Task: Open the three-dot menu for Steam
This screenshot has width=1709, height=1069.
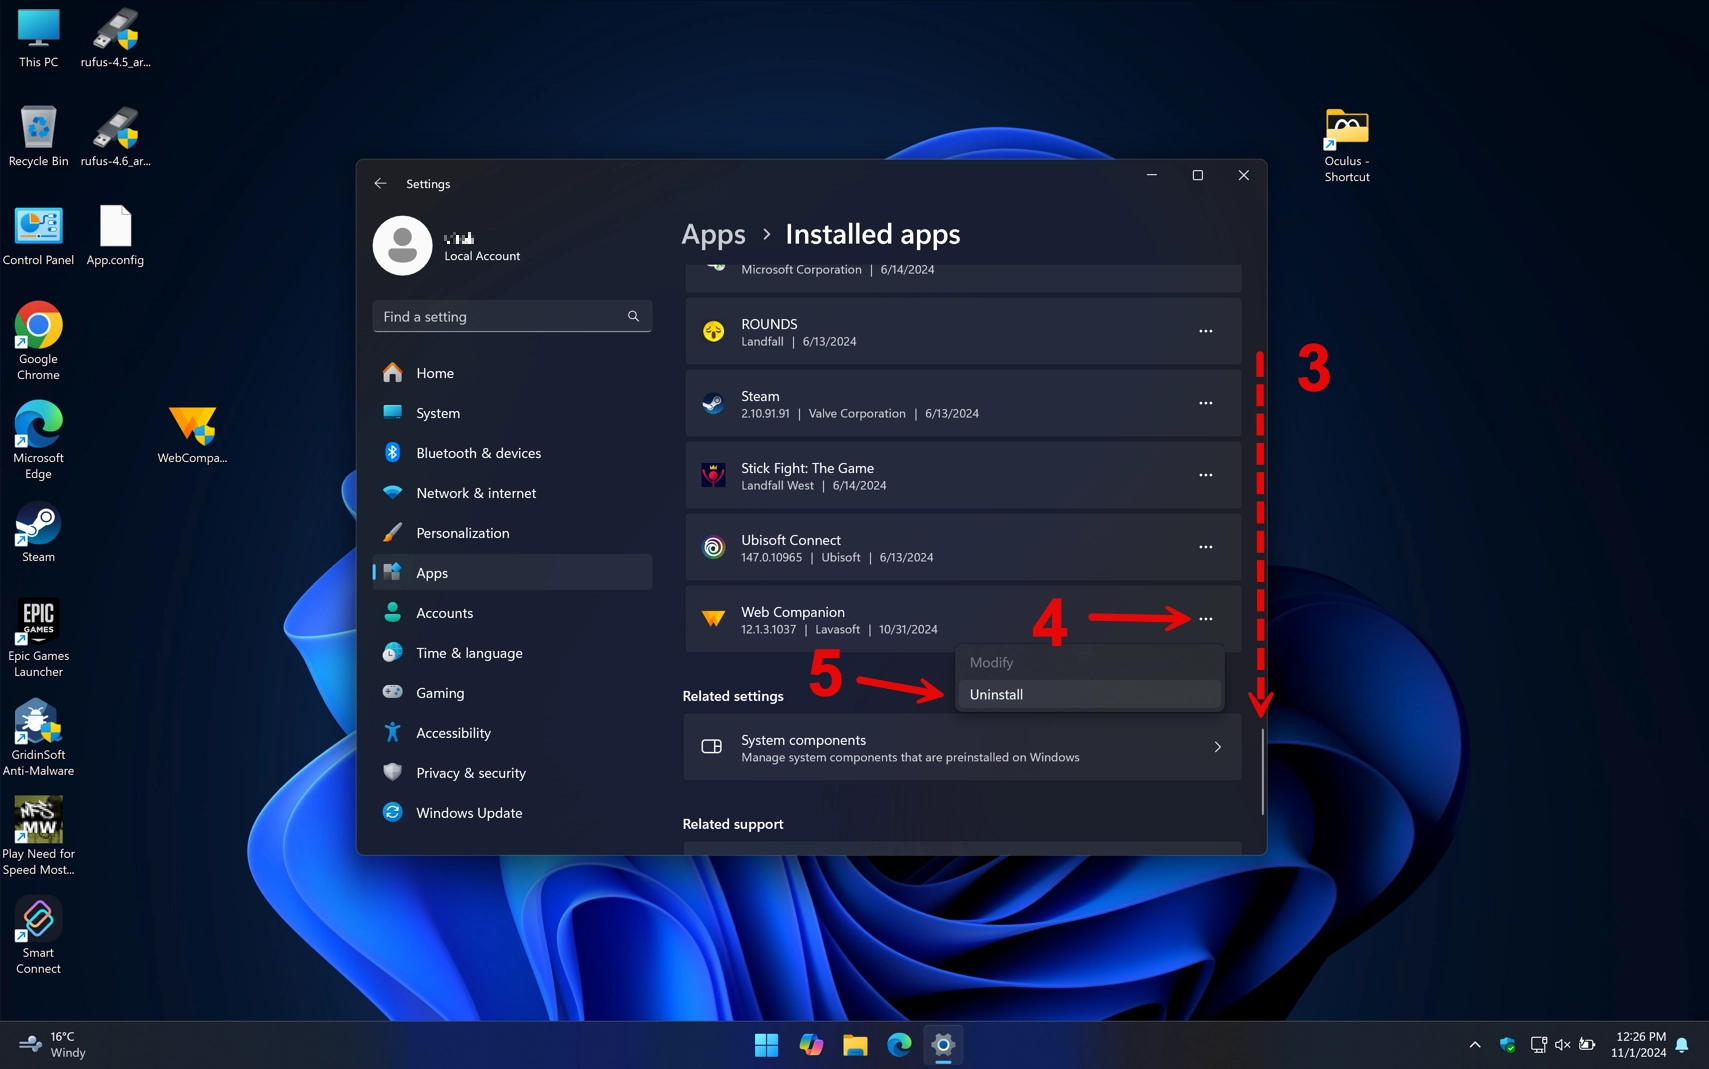Action: (x=1205, y=403)
